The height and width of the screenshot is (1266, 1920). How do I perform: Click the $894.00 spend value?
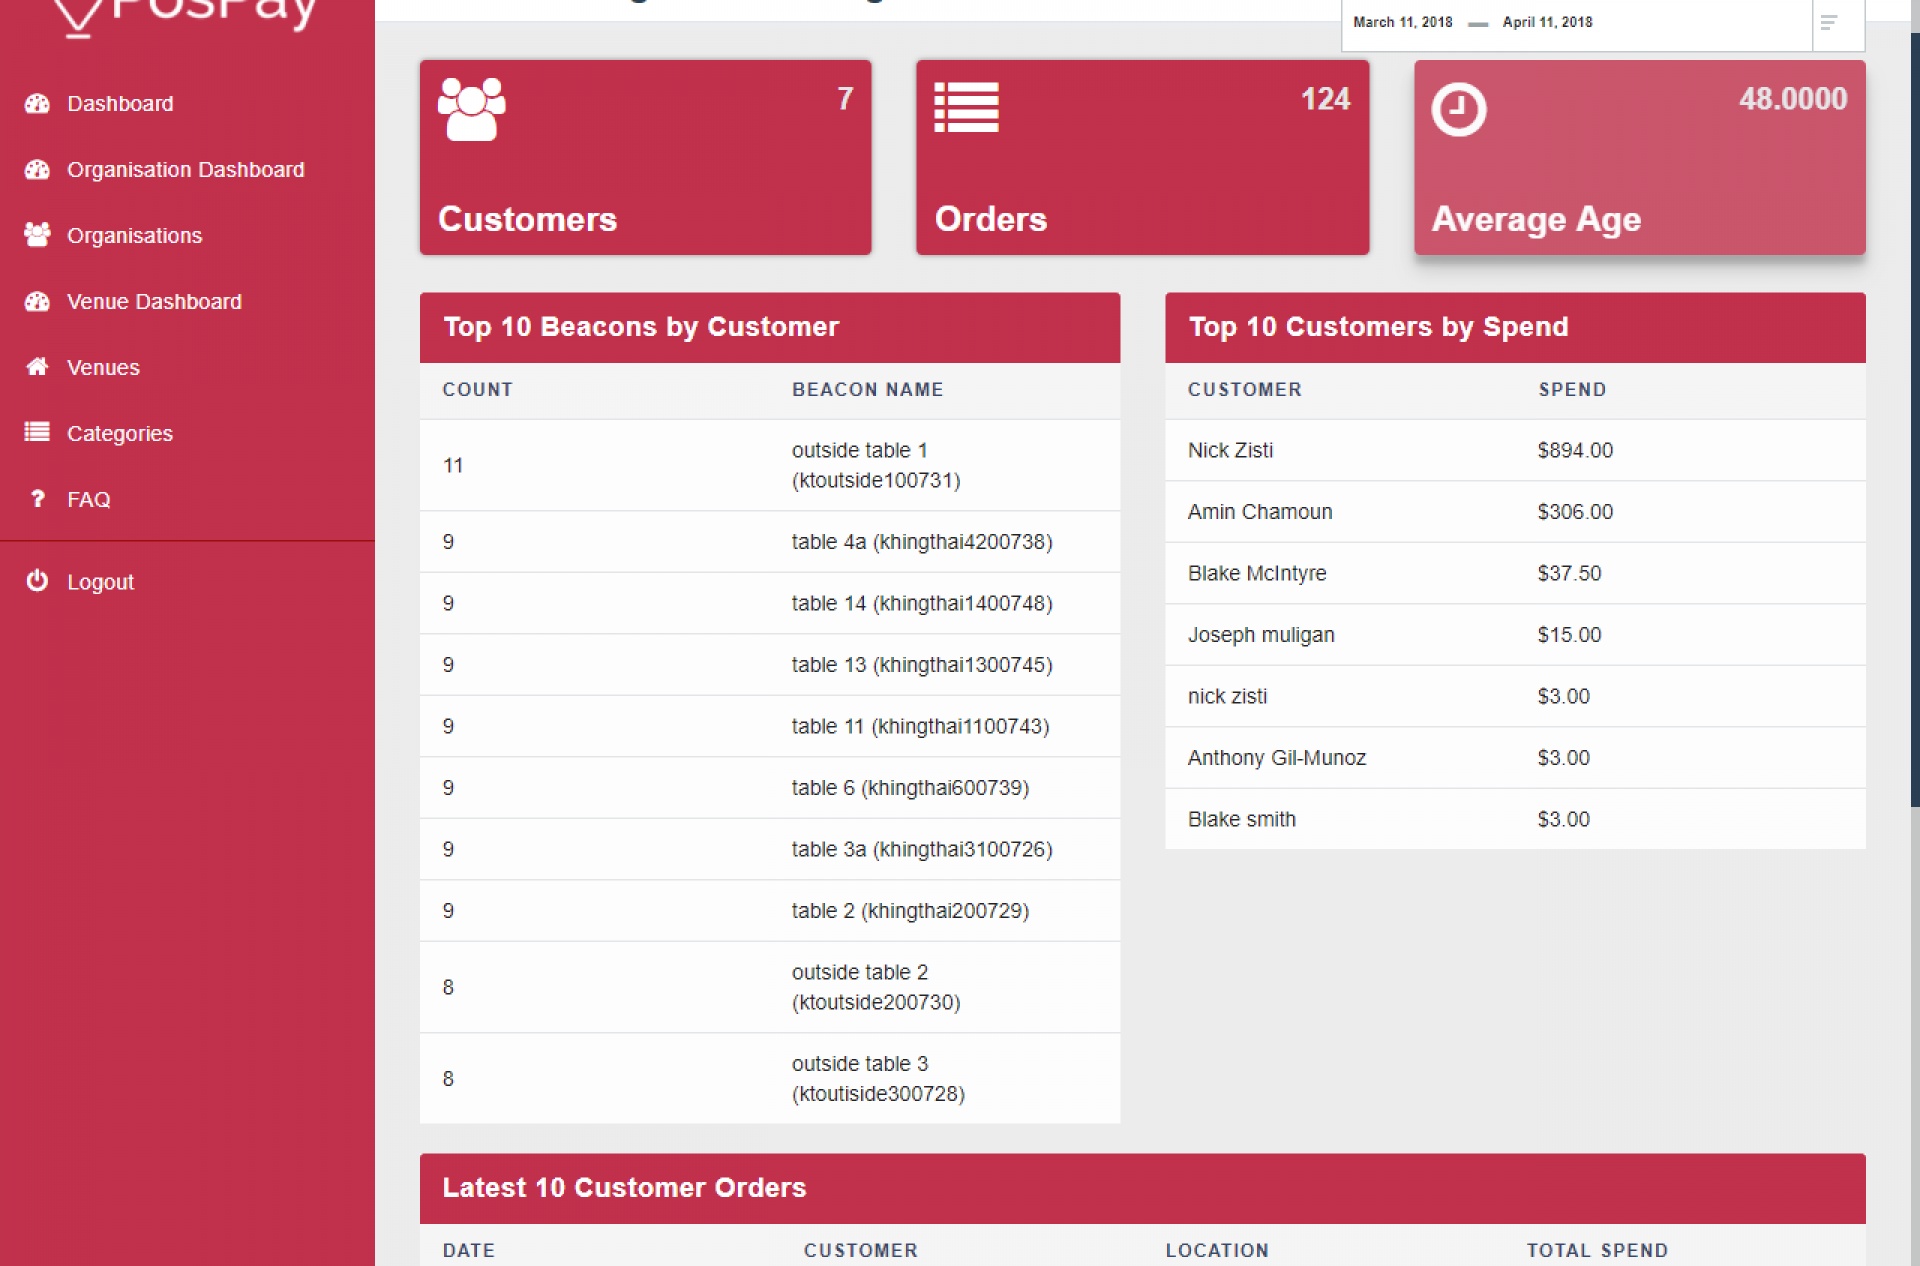[x=1575, y=450]
